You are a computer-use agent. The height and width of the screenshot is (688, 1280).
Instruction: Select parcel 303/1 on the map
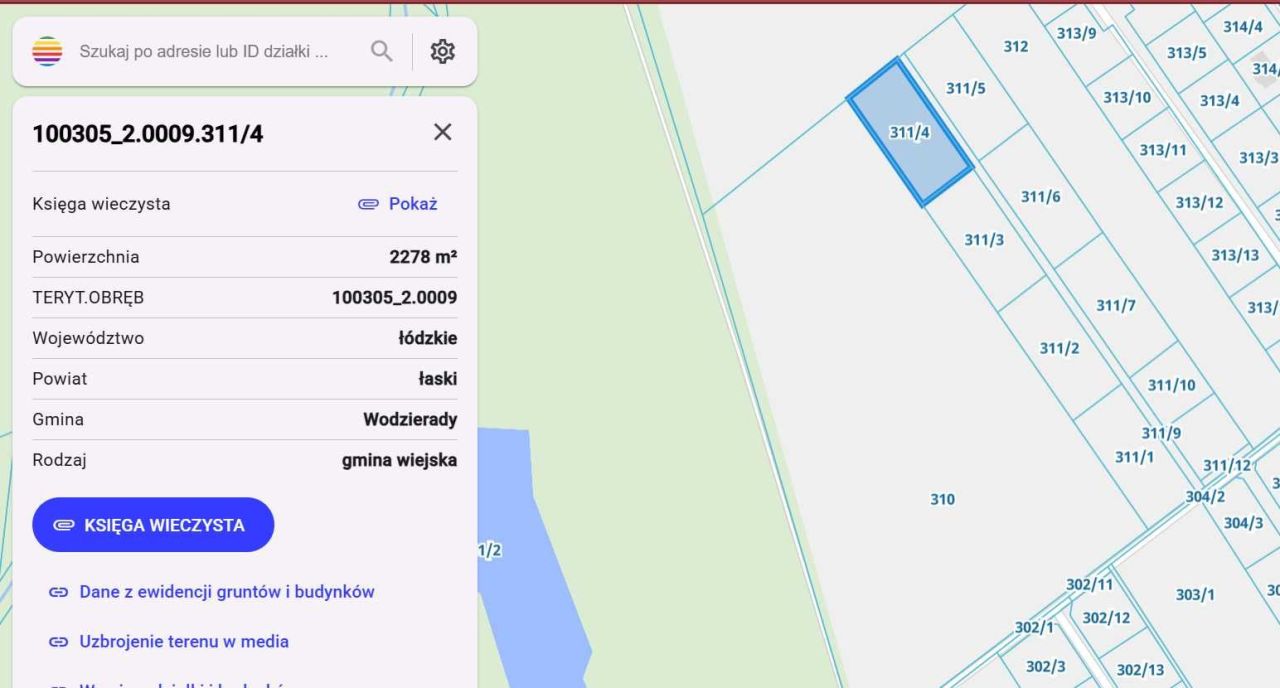pyautogui.click(x=1195, y=595)
